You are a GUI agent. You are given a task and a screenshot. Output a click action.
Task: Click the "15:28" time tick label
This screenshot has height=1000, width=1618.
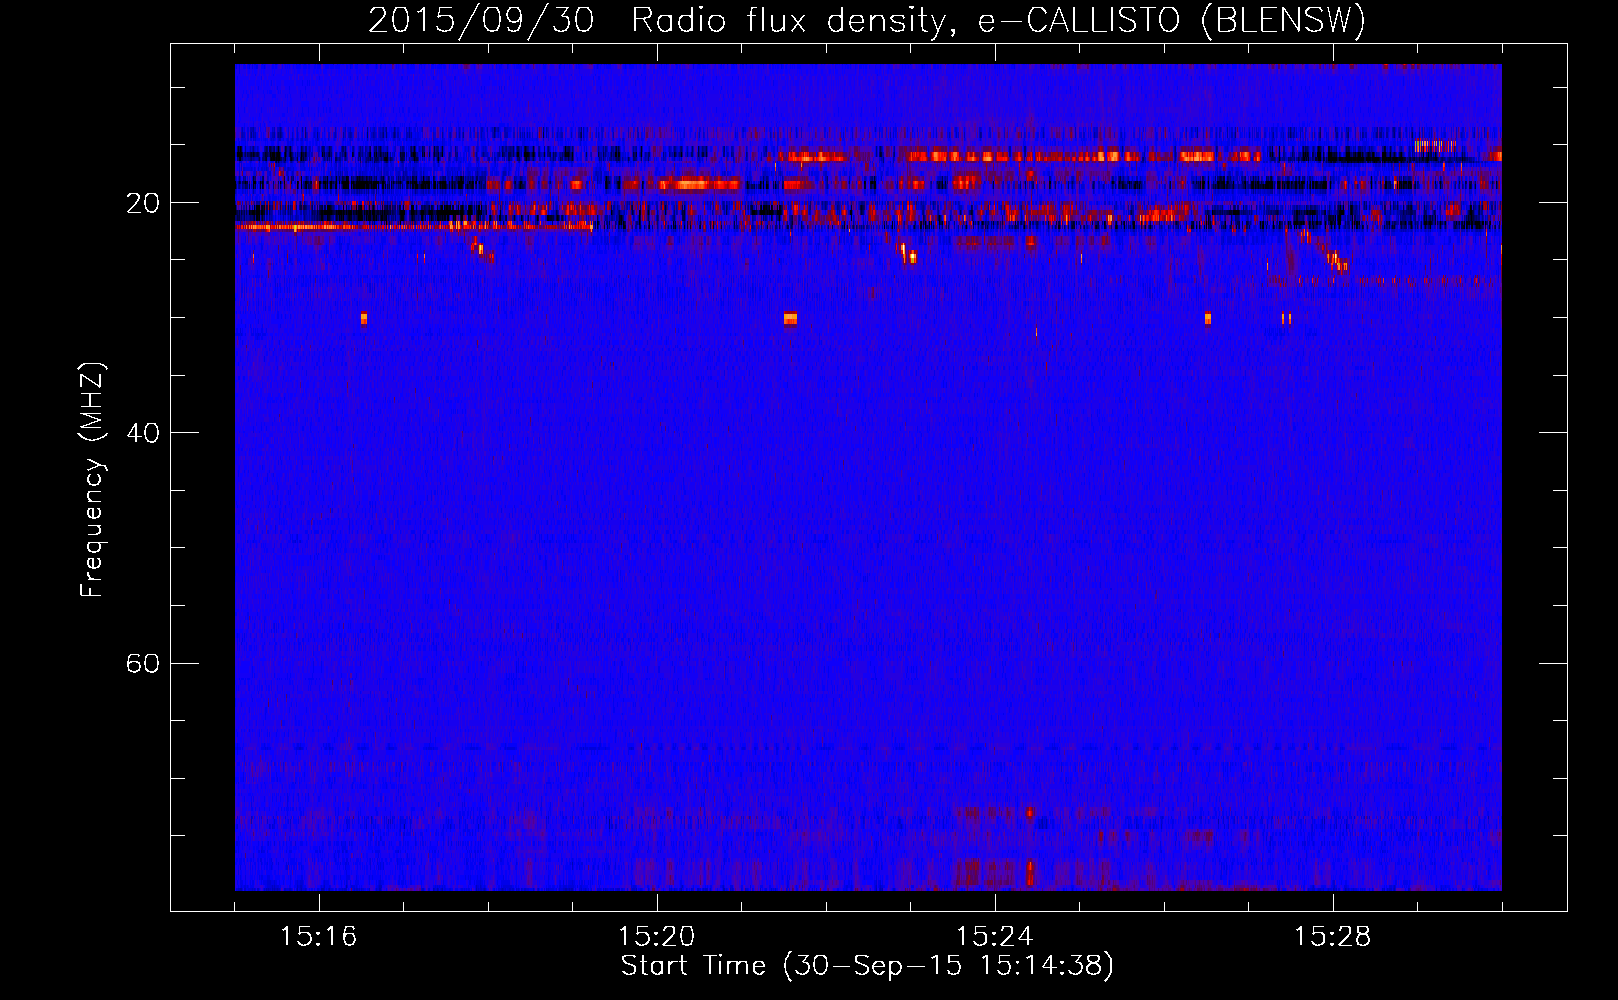(1333, 937)
